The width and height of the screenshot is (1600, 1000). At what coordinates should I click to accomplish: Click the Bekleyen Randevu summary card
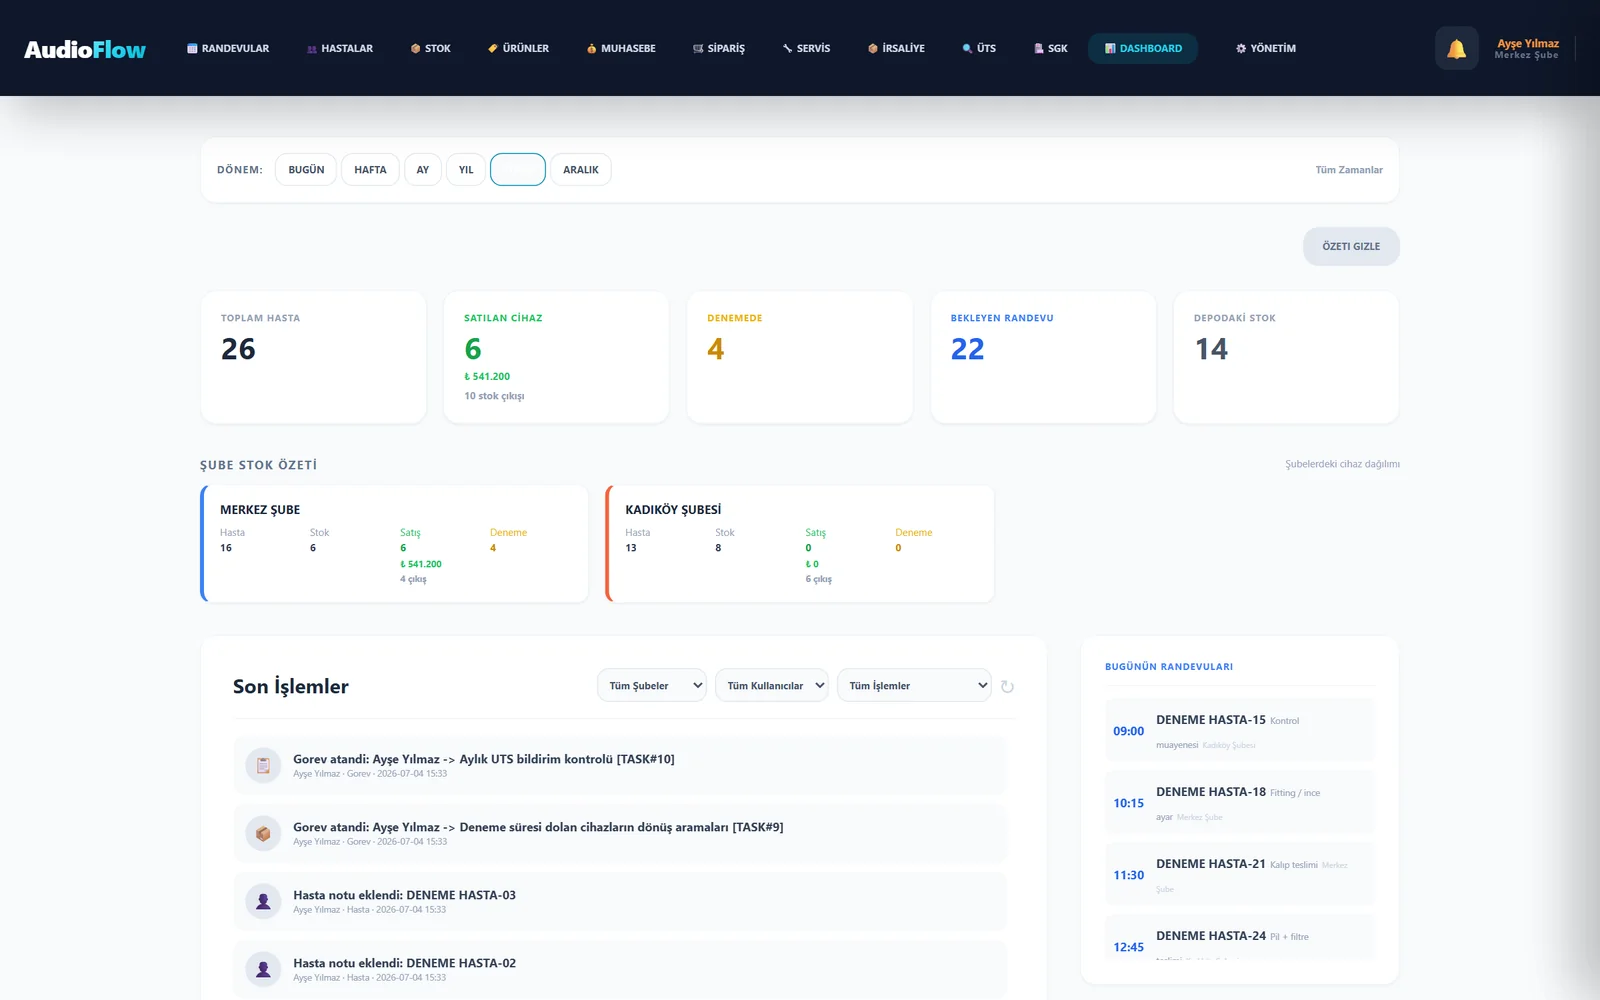1043,357
